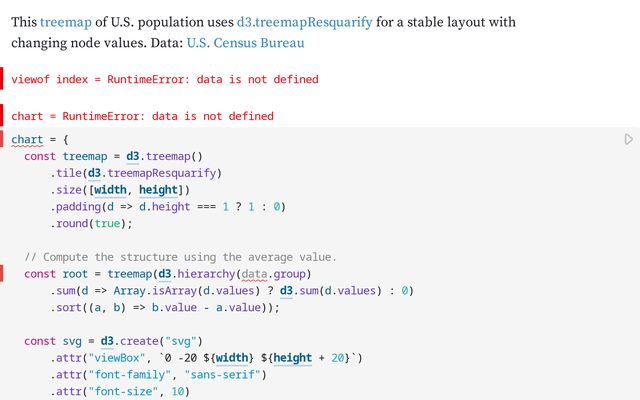This screenshot has width=640, height=400.
Task: Place cursor on the comment line
Action: [x=180, y=257]
